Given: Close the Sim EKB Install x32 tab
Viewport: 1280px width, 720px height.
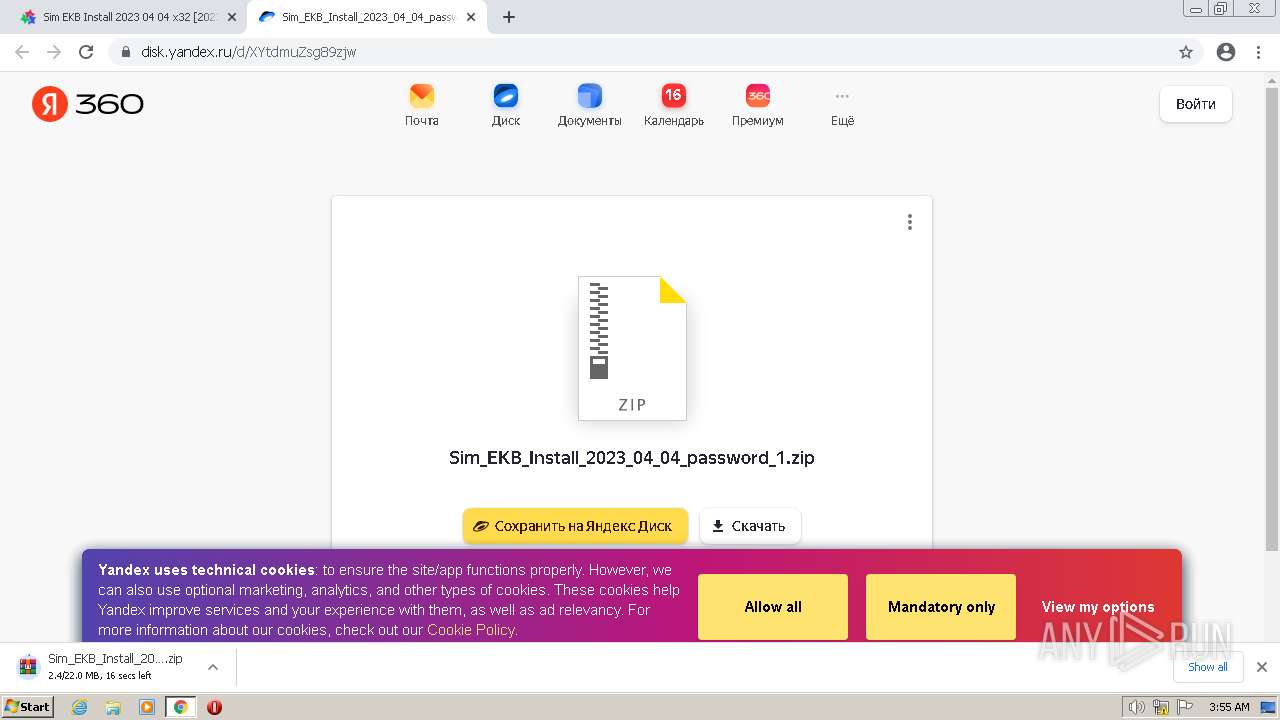Looking at the screenshot, I should (x=232, y=17).
